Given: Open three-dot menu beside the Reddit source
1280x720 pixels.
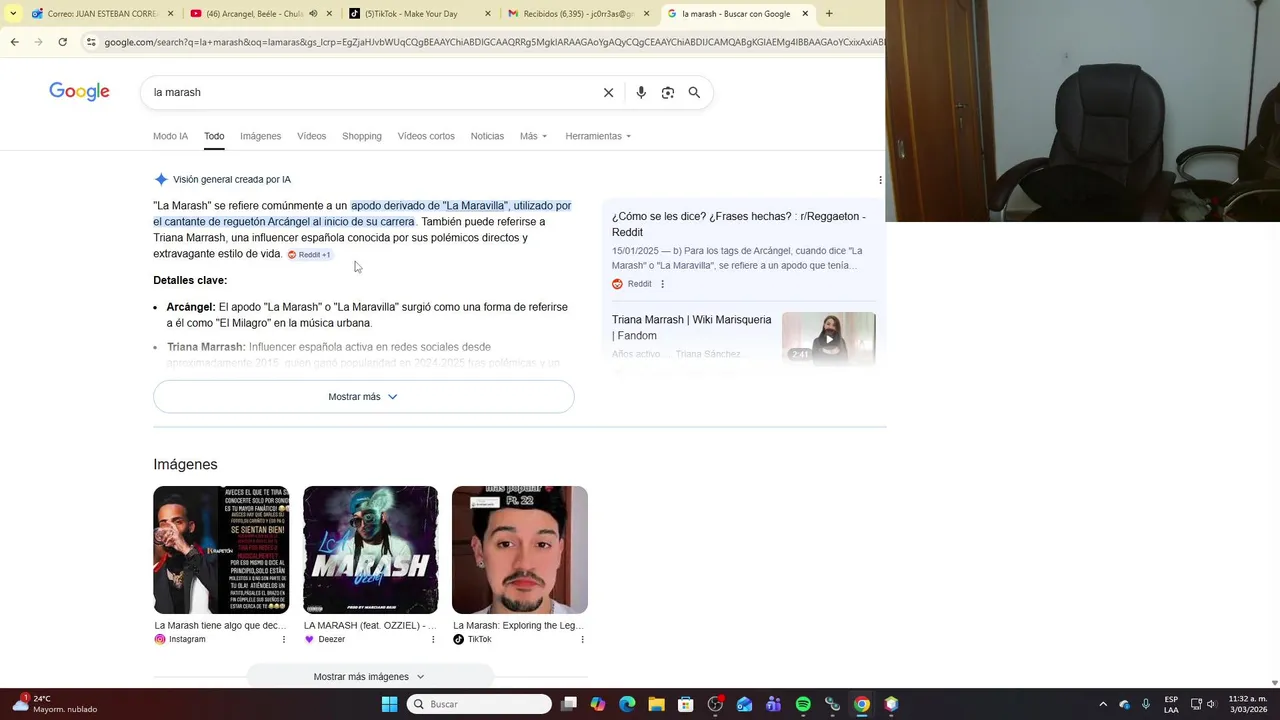Looking at the screenshot, I should click(662, 284).
